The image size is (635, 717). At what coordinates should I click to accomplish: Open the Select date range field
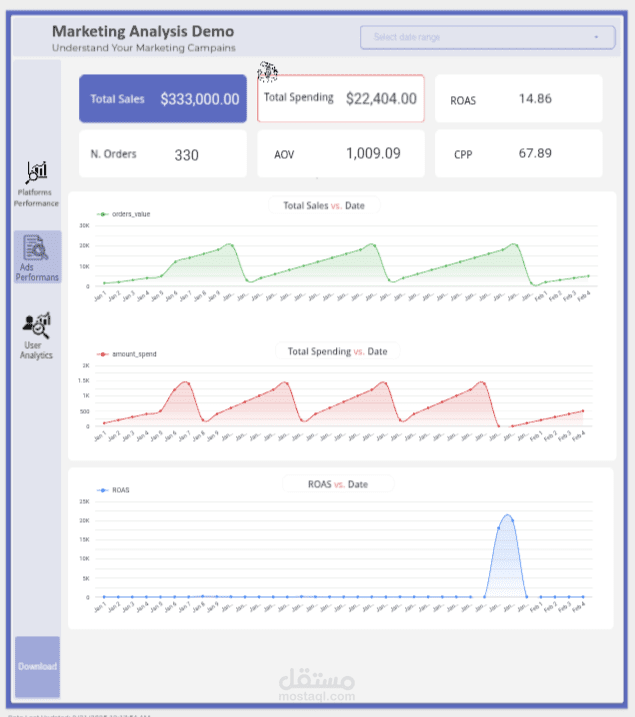point(488,37)
